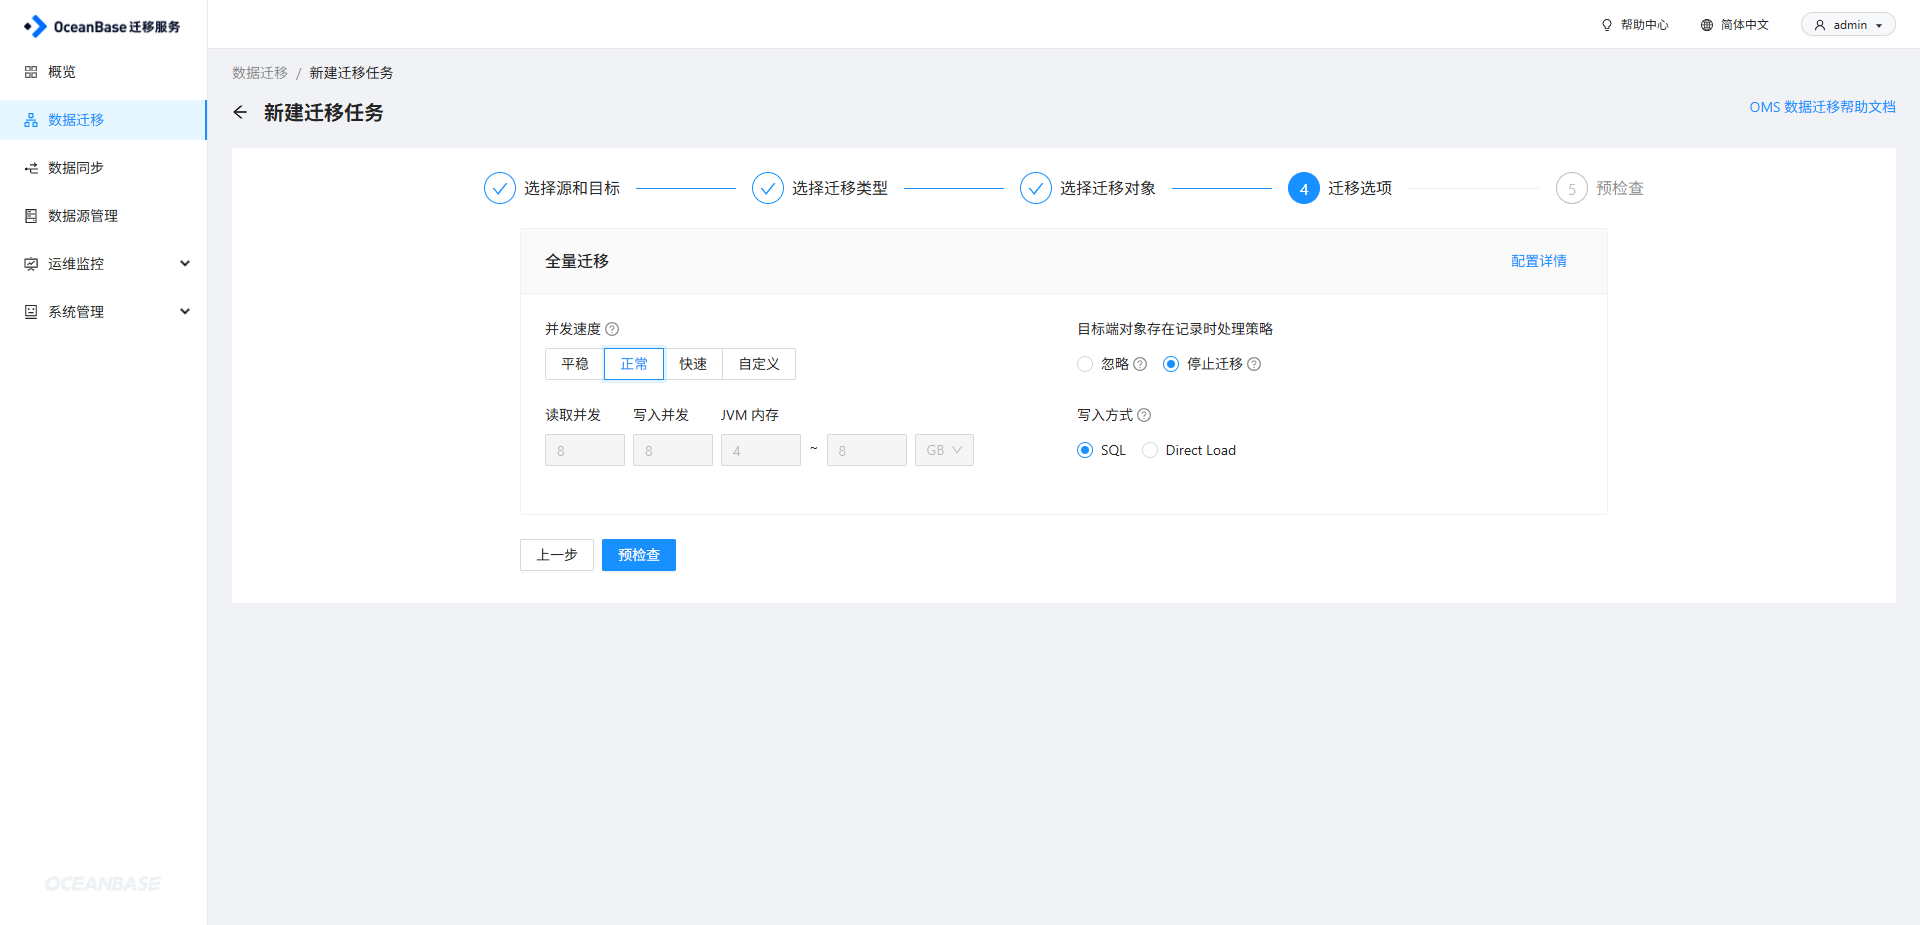Click the 选择源和目标 step label
Screen dimensions: 1920x925
572,188
